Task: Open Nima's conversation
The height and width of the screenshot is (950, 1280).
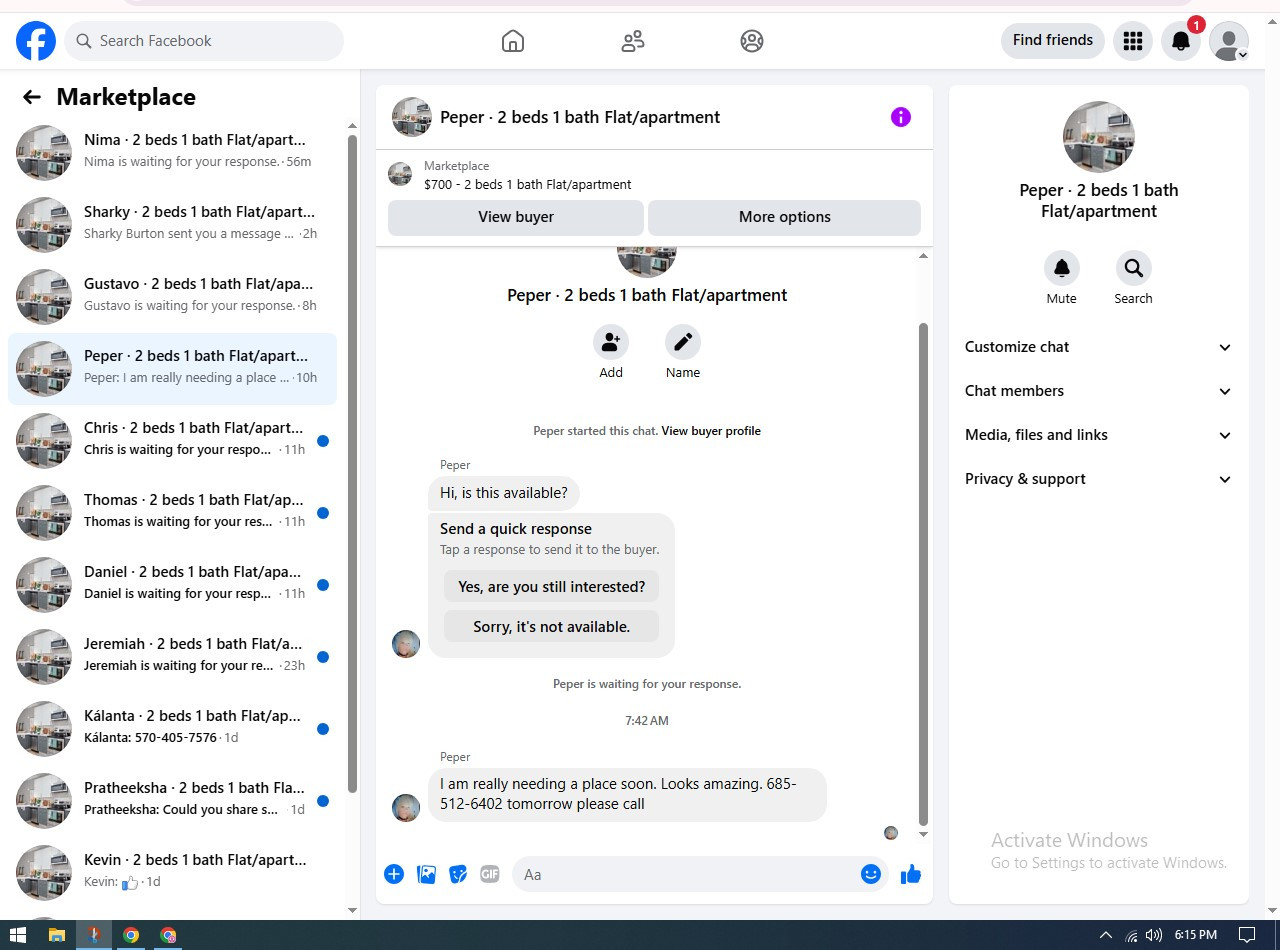Action: tap(172, 153)
